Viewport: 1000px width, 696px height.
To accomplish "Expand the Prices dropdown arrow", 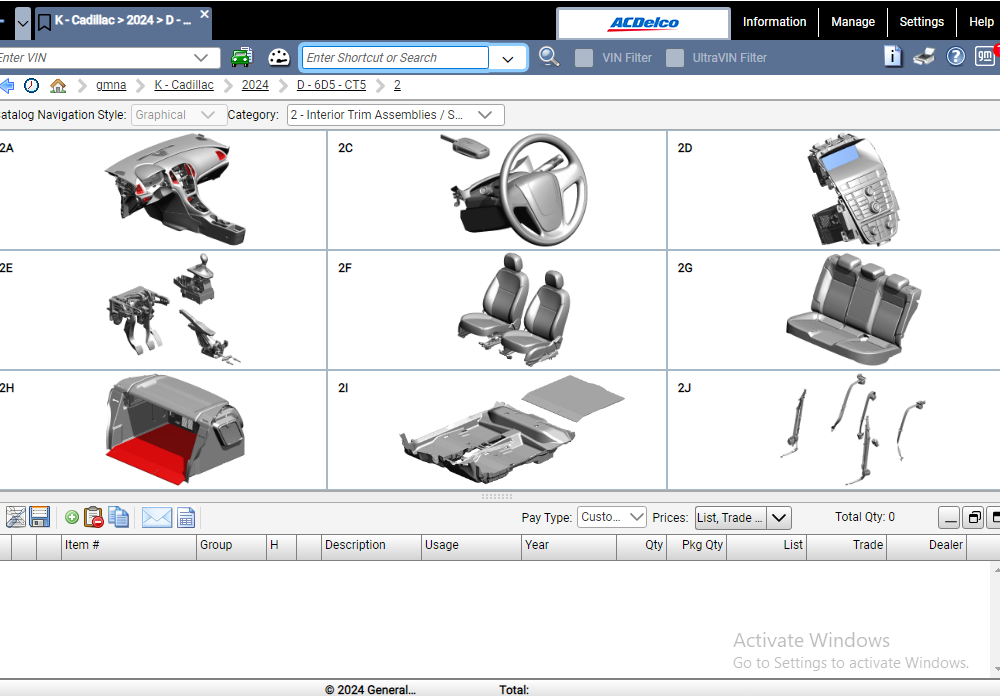I will coord(779,517).
